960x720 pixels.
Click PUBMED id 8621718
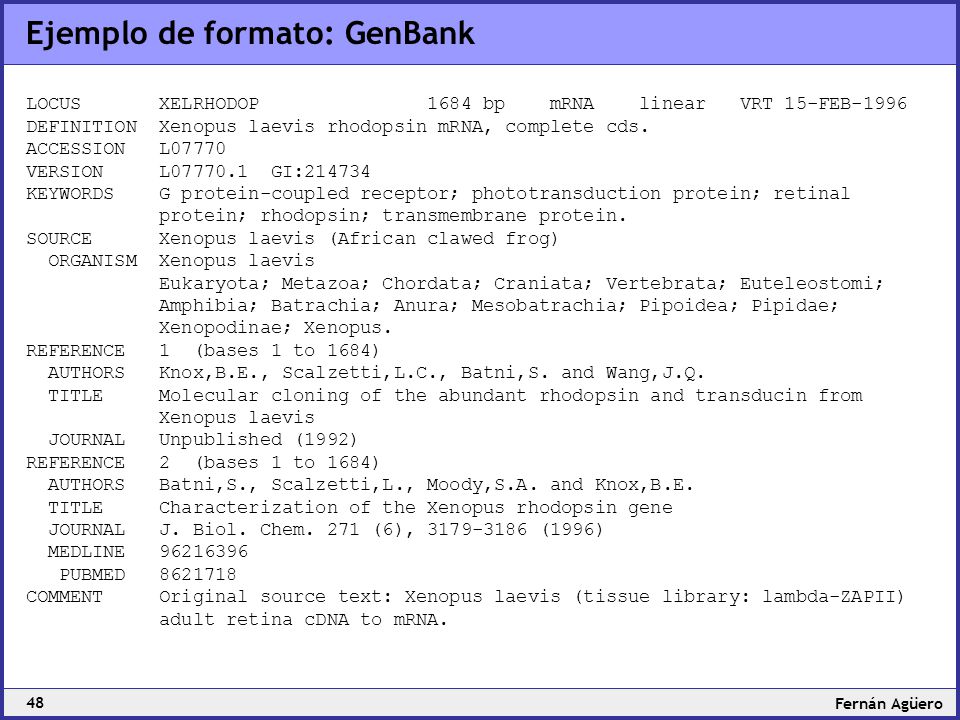pyautogui.click(x=198, y=575)
